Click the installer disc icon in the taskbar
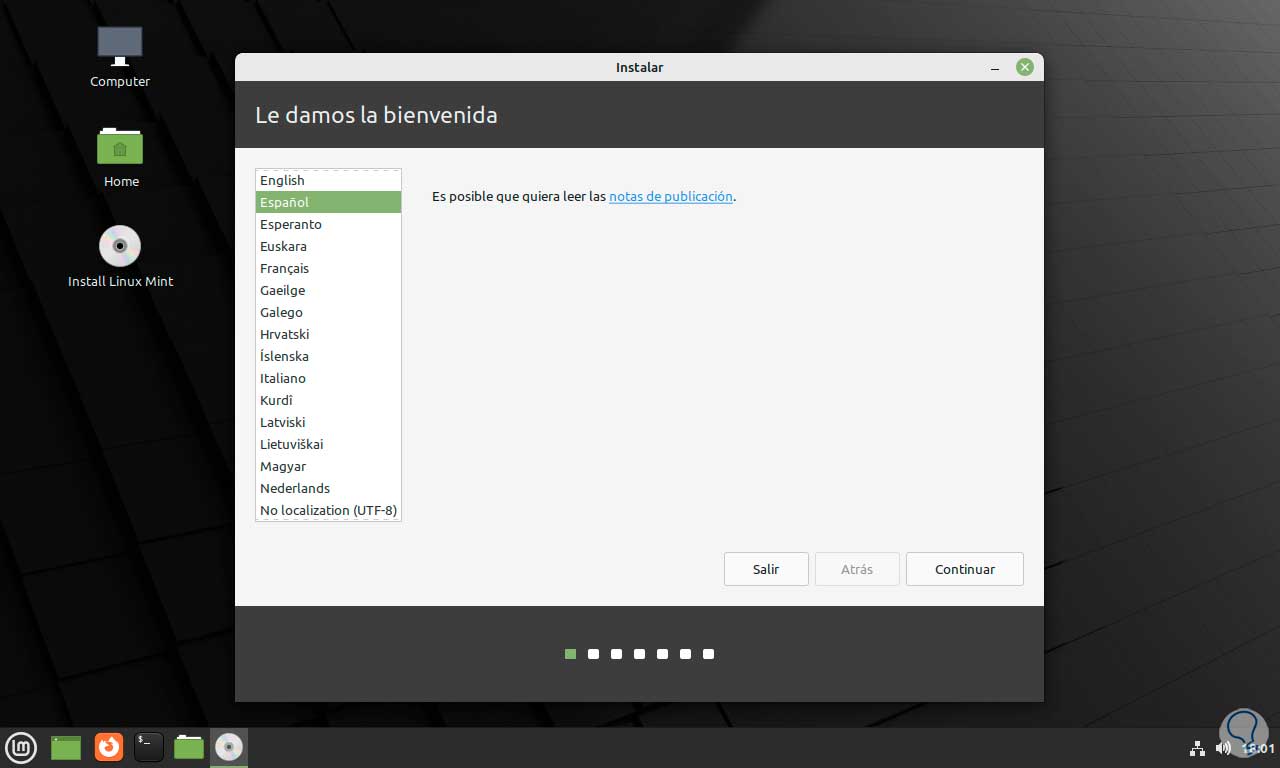The width and height of the screenshot is (1280, 768). click(x=228, y=747)
